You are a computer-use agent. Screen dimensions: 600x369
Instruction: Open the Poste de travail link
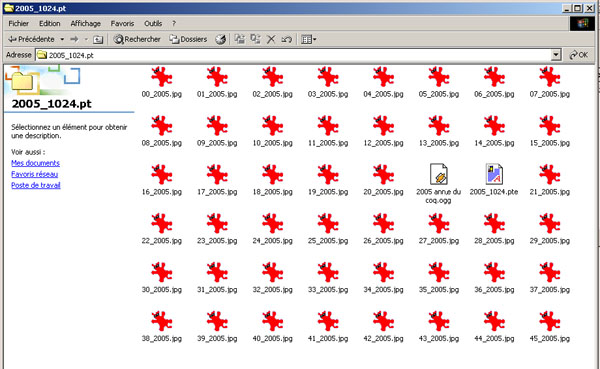pos(36,185)
